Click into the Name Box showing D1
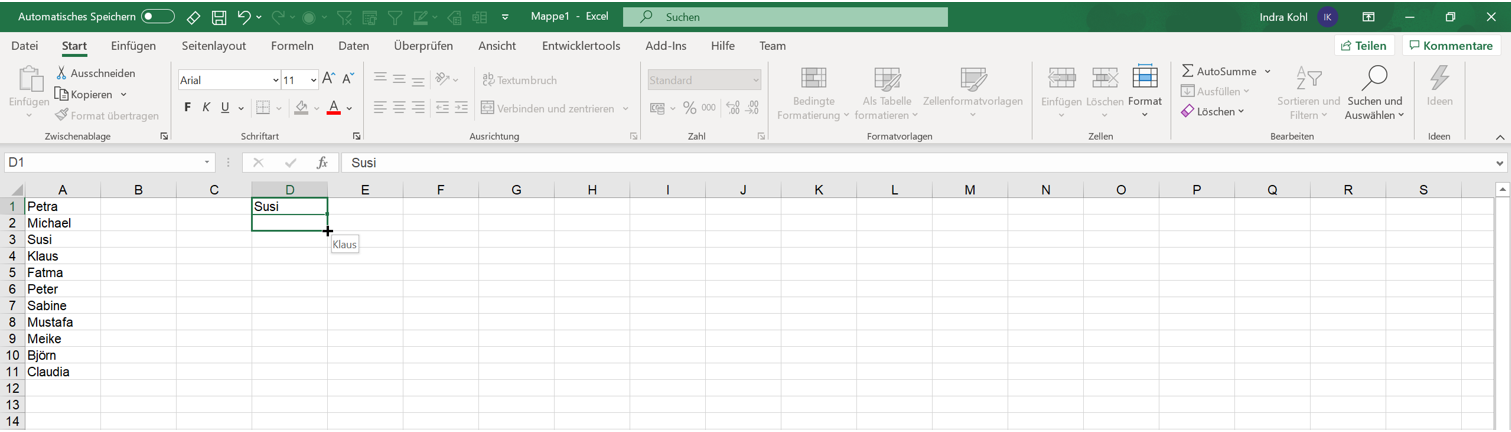 click(102, 162)
